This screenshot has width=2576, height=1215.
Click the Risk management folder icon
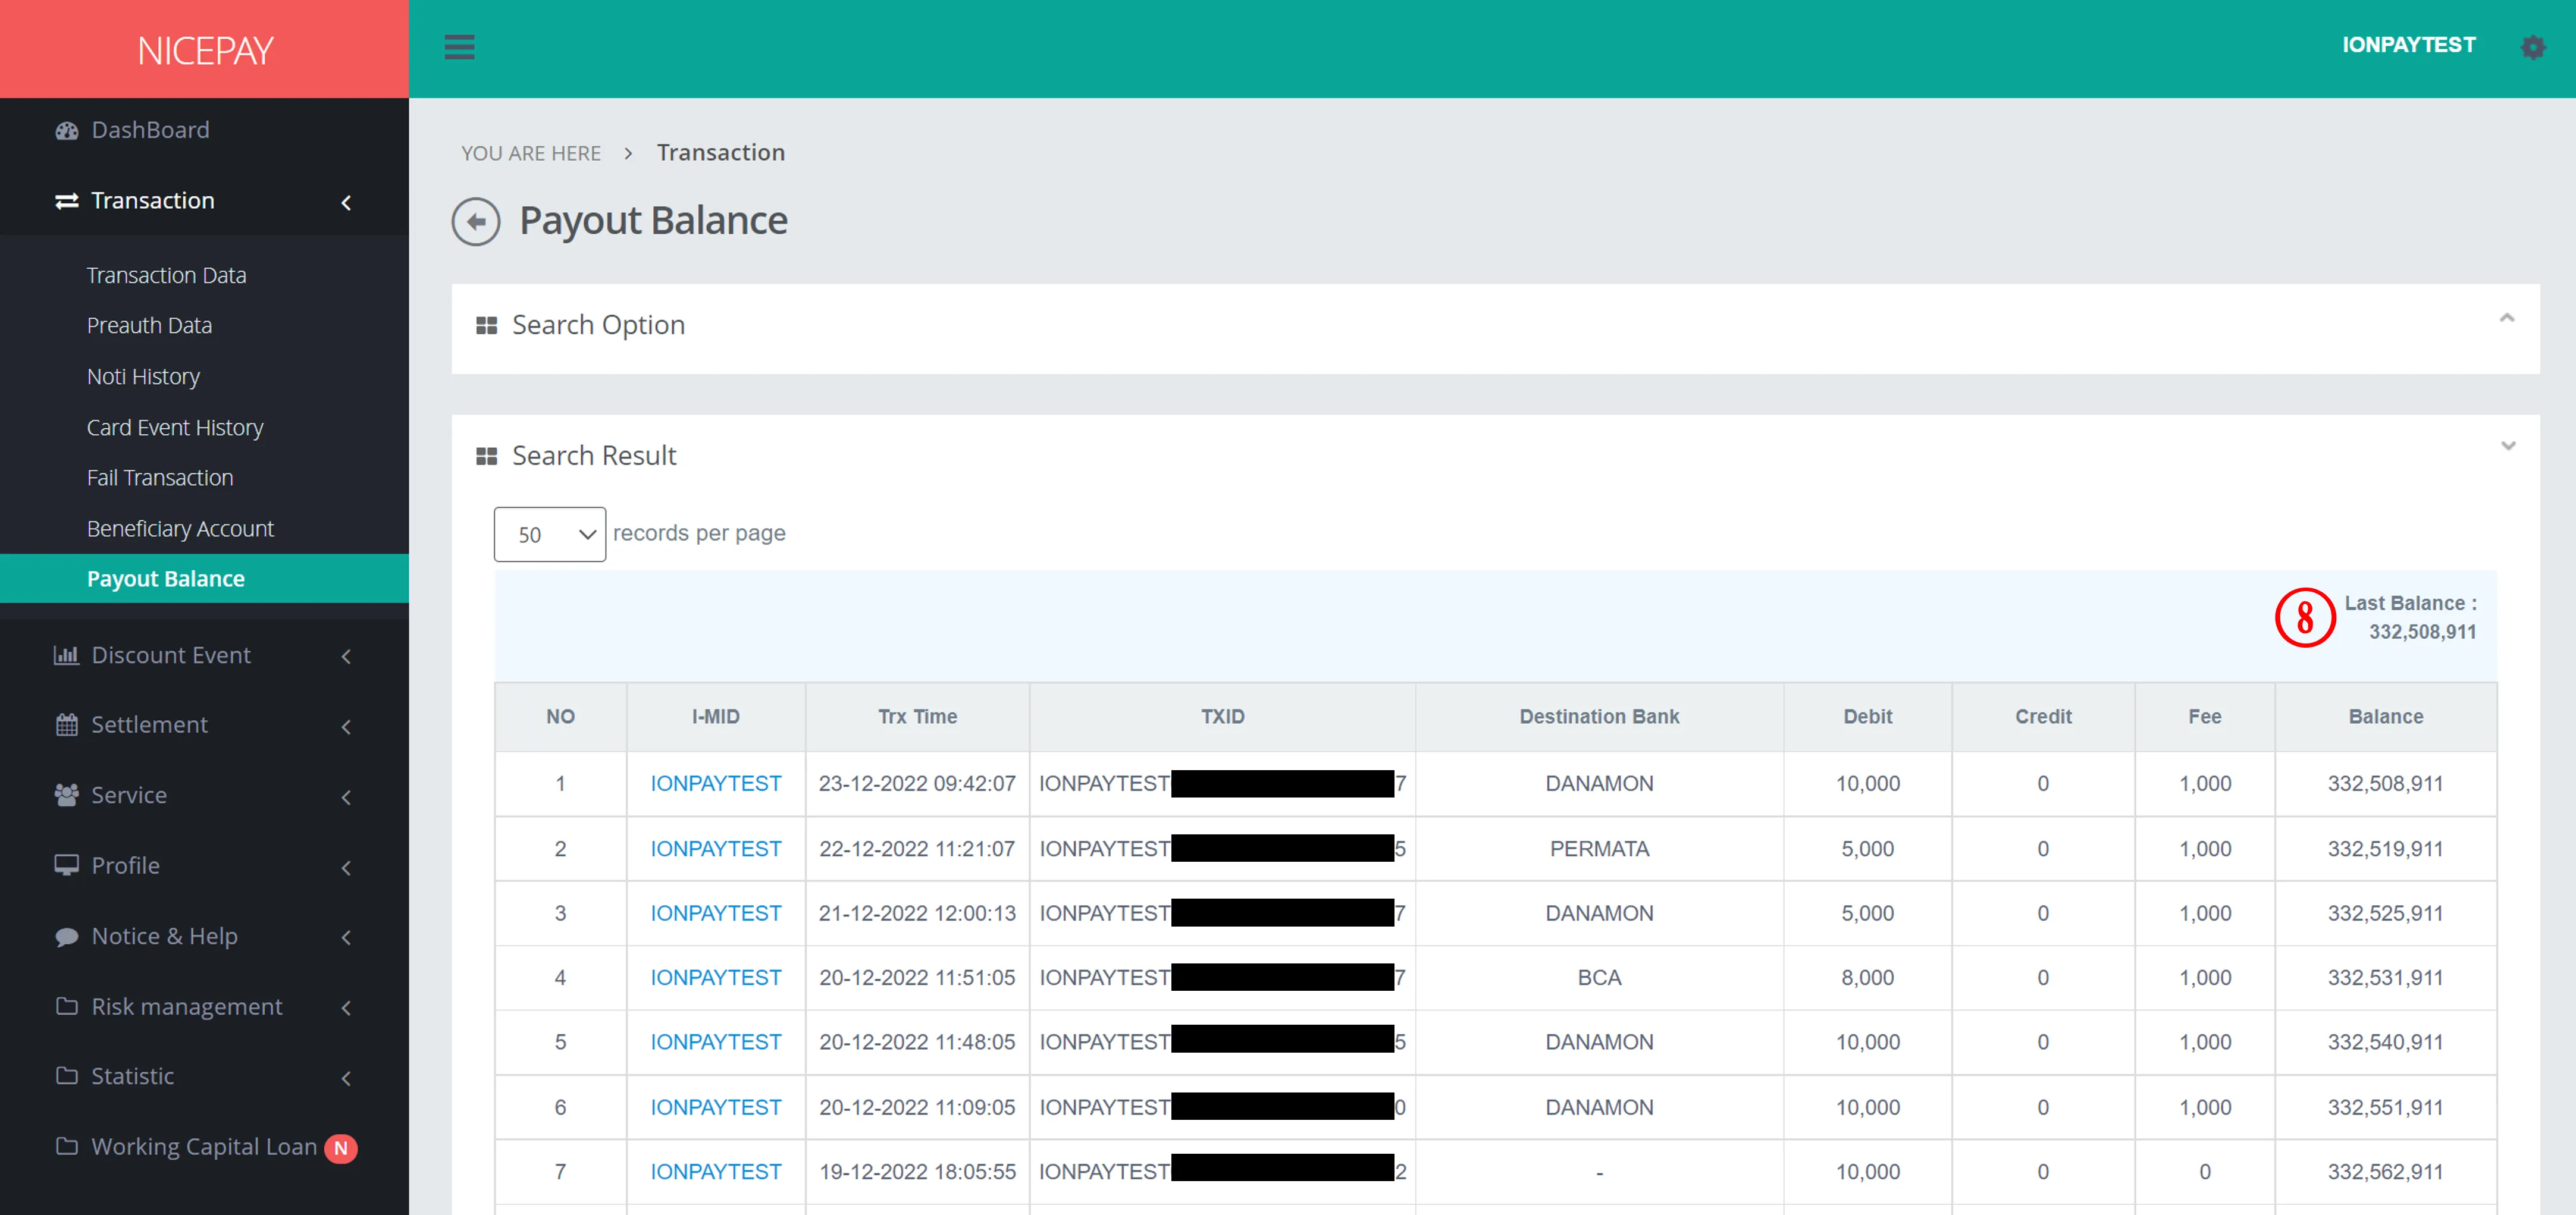[67, 1006]
